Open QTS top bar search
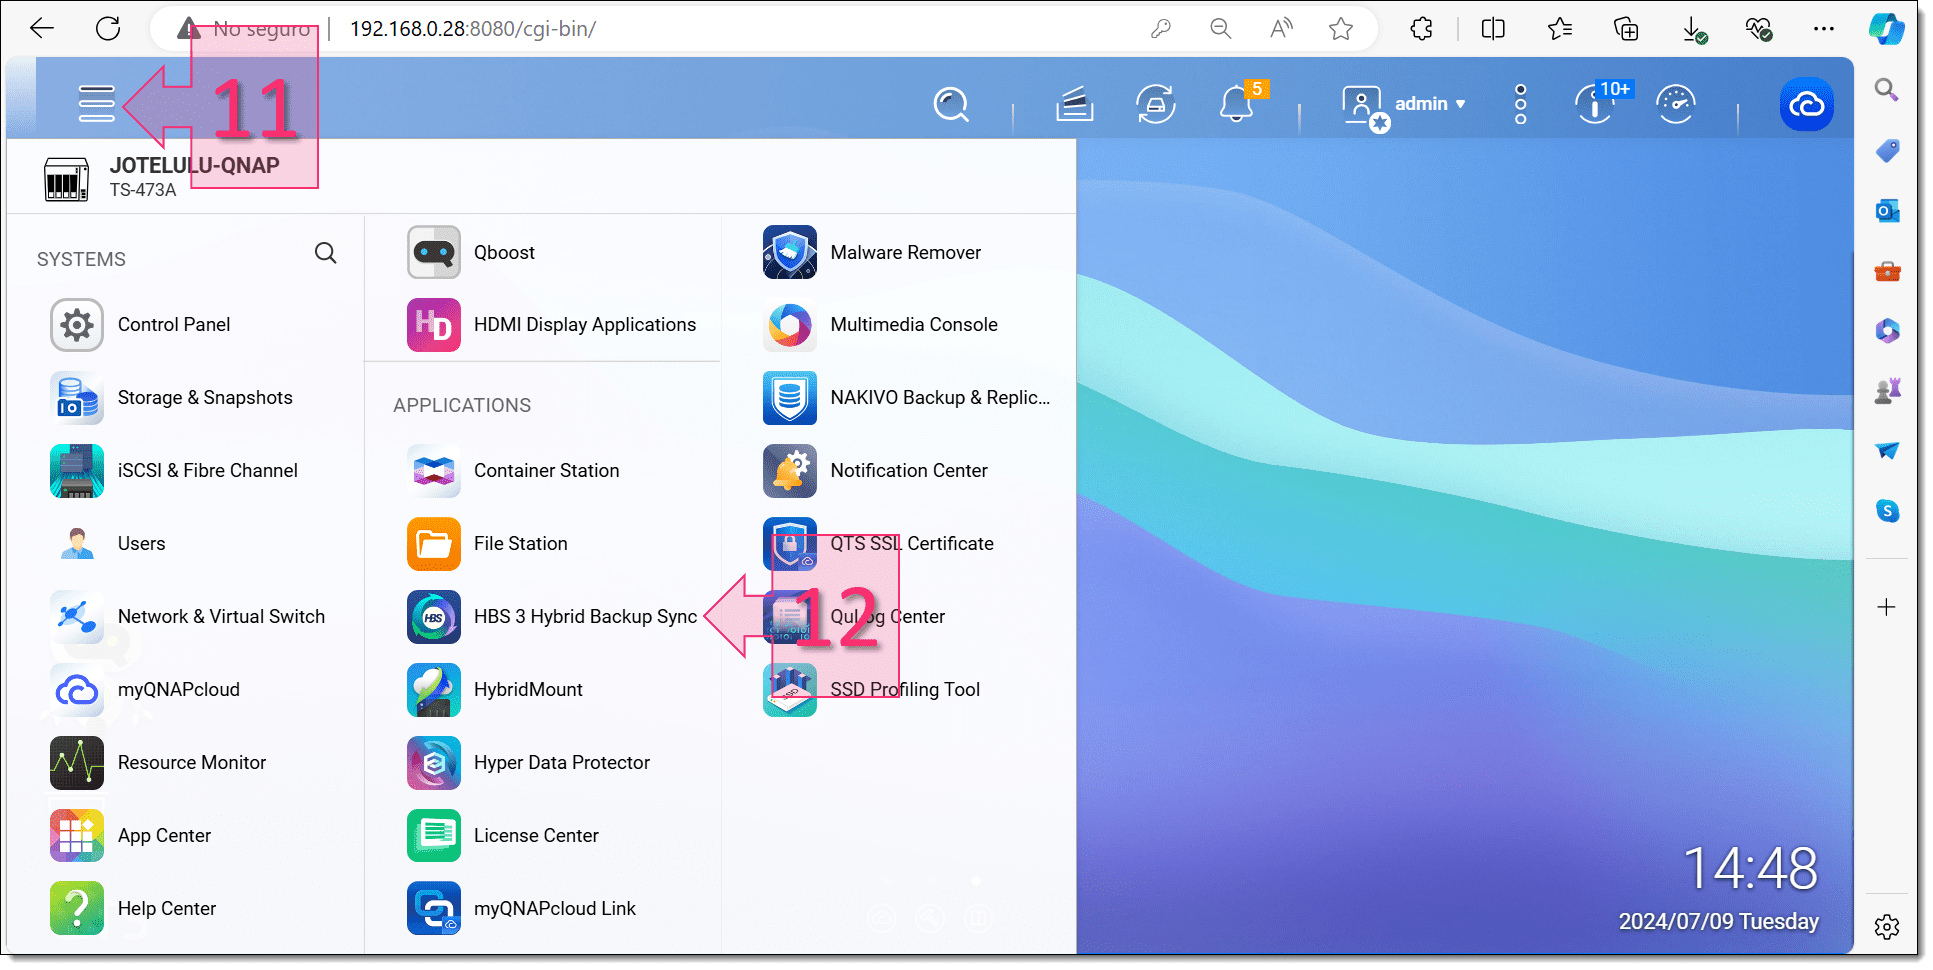The height and width of the screenshot is (970, 1933). coord(951,104)
